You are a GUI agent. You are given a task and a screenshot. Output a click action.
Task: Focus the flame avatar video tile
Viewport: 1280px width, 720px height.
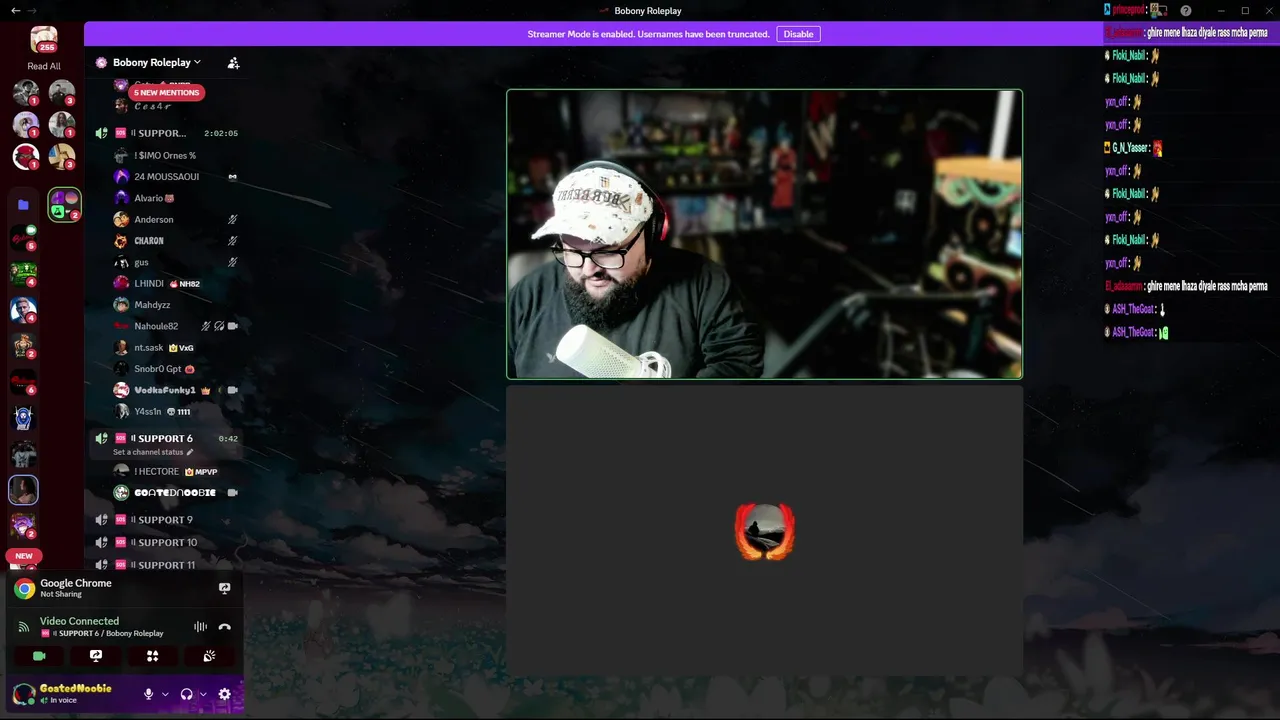764,531
